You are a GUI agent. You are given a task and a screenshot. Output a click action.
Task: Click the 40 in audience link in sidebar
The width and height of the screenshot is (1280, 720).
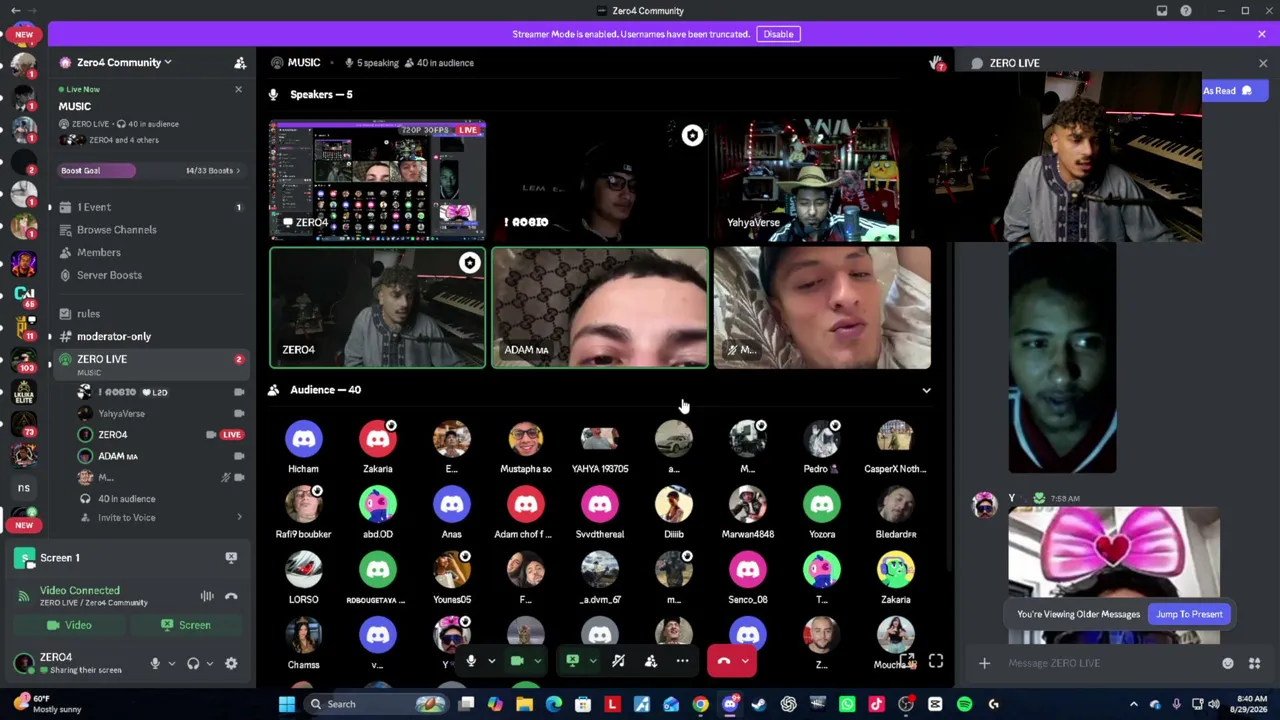127,499
